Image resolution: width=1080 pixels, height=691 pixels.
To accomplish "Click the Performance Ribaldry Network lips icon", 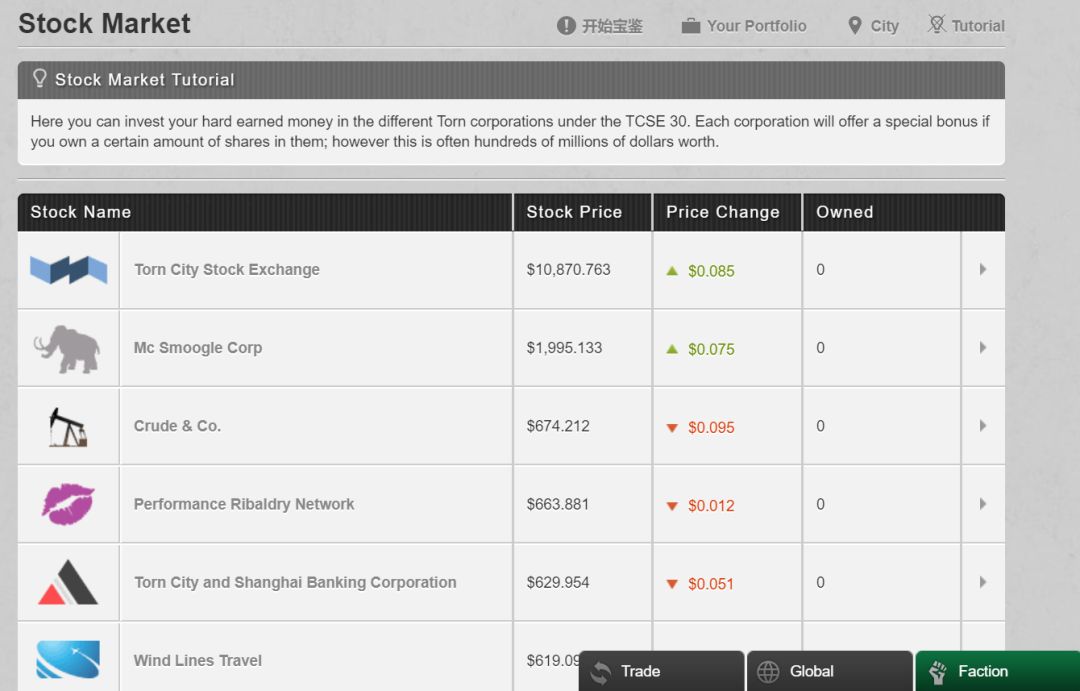I will 68,504.
